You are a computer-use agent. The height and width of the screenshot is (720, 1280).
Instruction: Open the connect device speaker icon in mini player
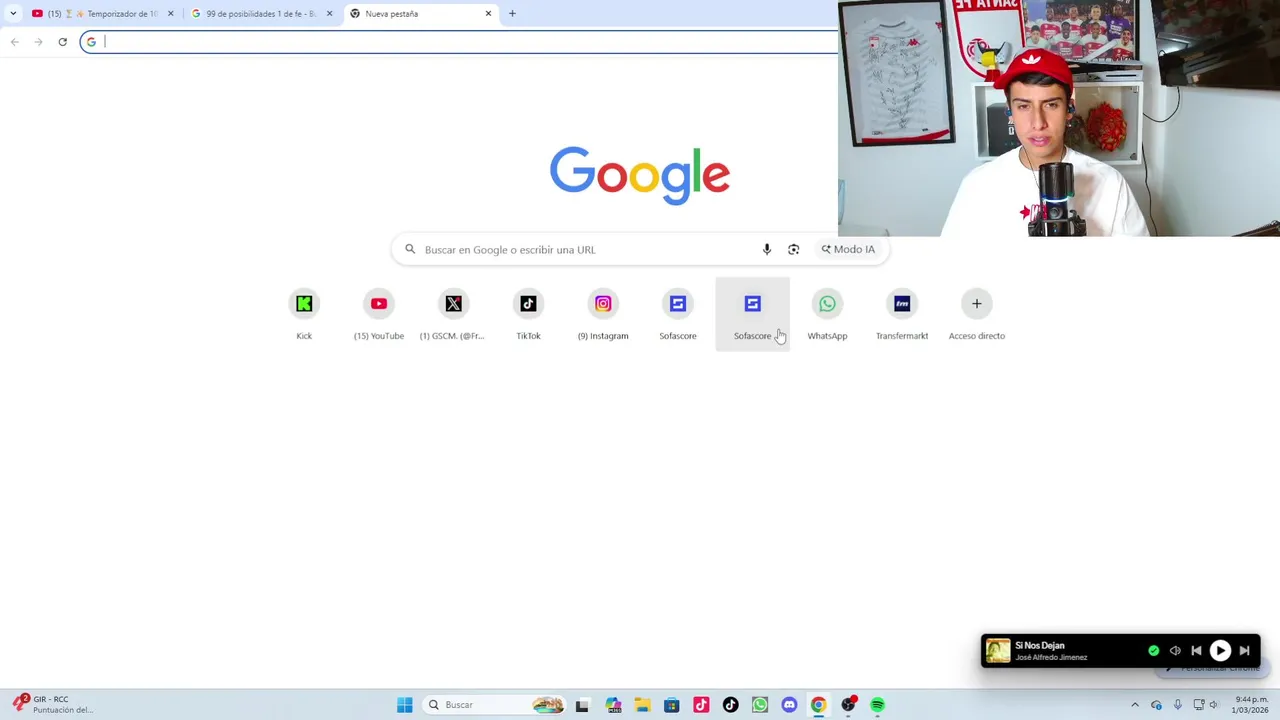point(1175,651)
